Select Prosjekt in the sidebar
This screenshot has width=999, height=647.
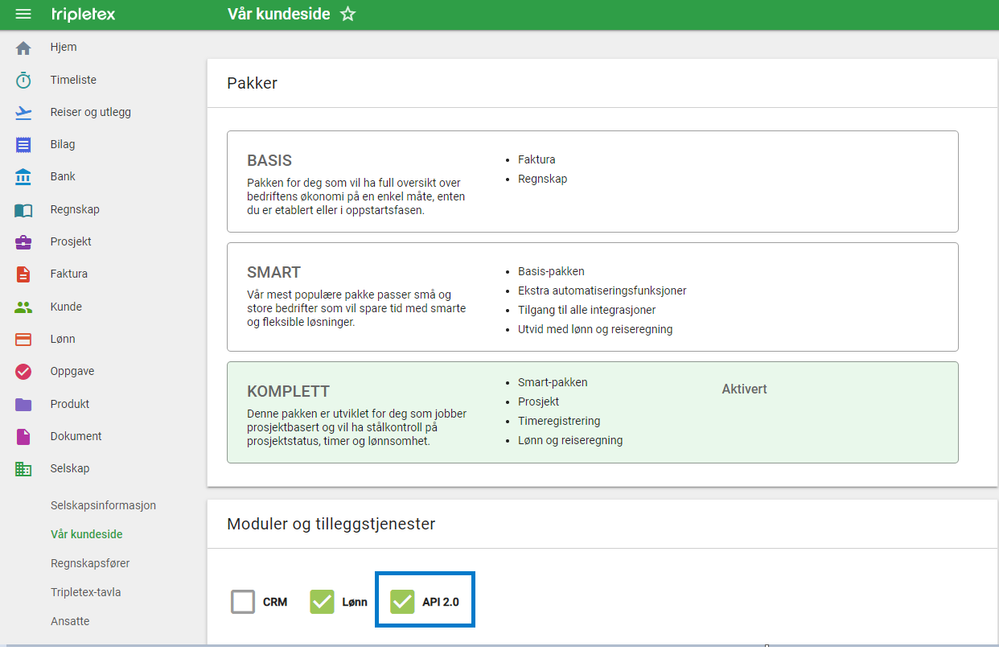71,241
